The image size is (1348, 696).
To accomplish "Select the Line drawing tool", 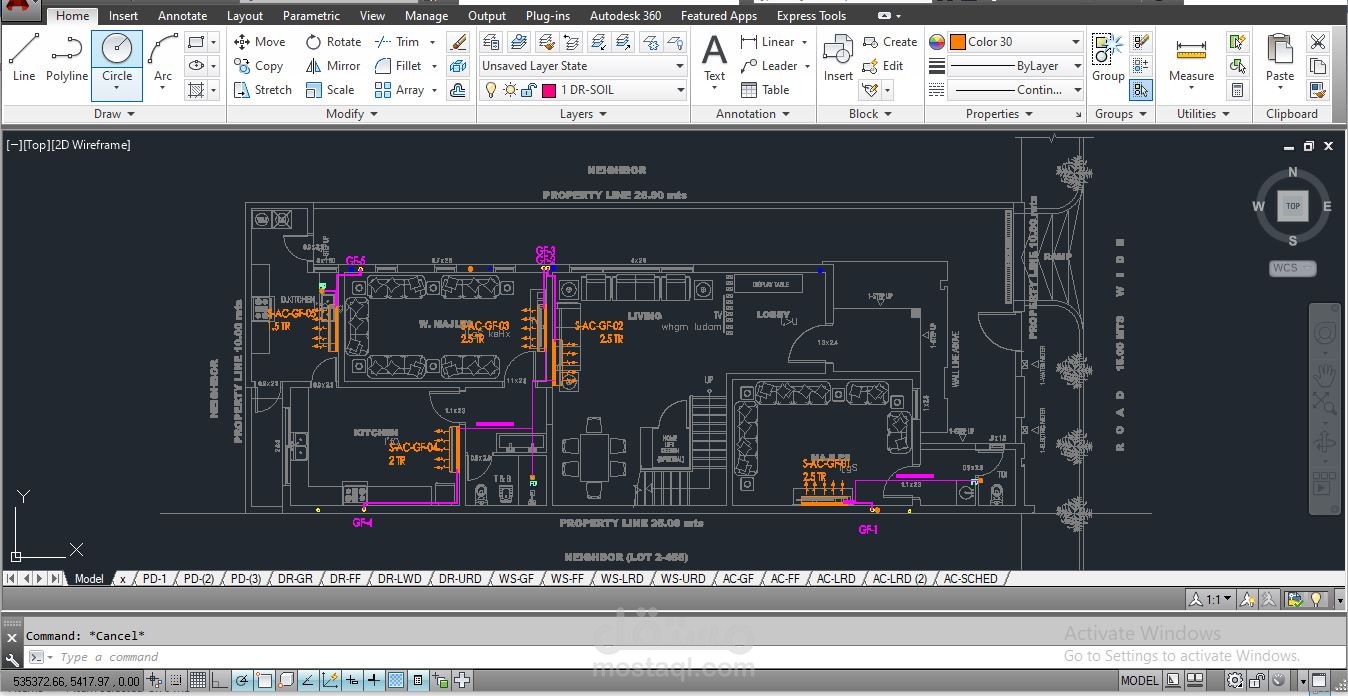I will coord(24,57).
